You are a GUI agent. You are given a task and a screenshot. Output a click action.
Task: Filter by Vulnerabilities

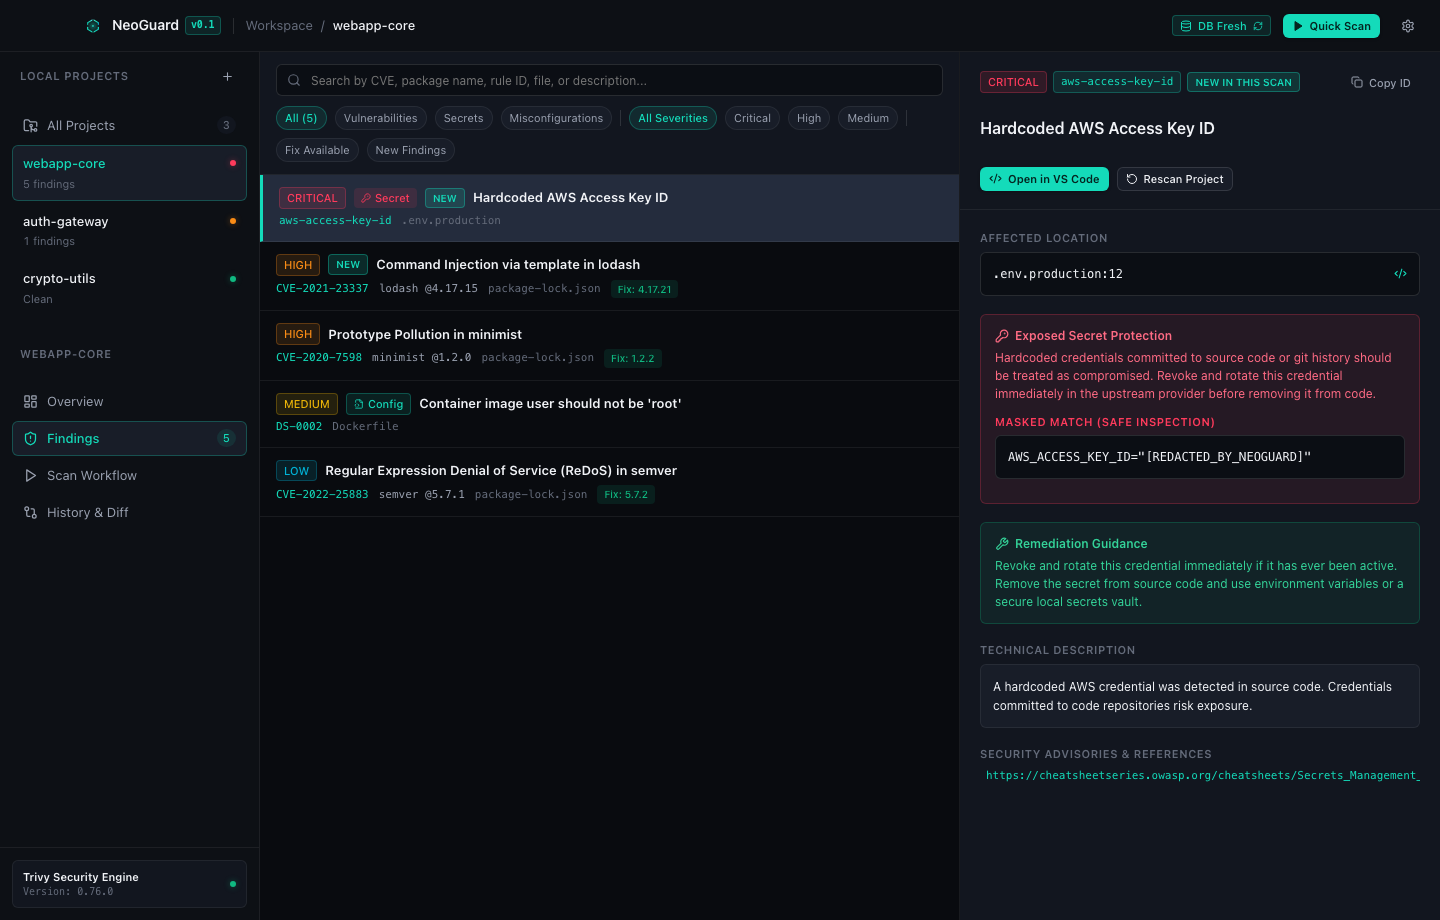pyautogui.click(x=381, y=118)
